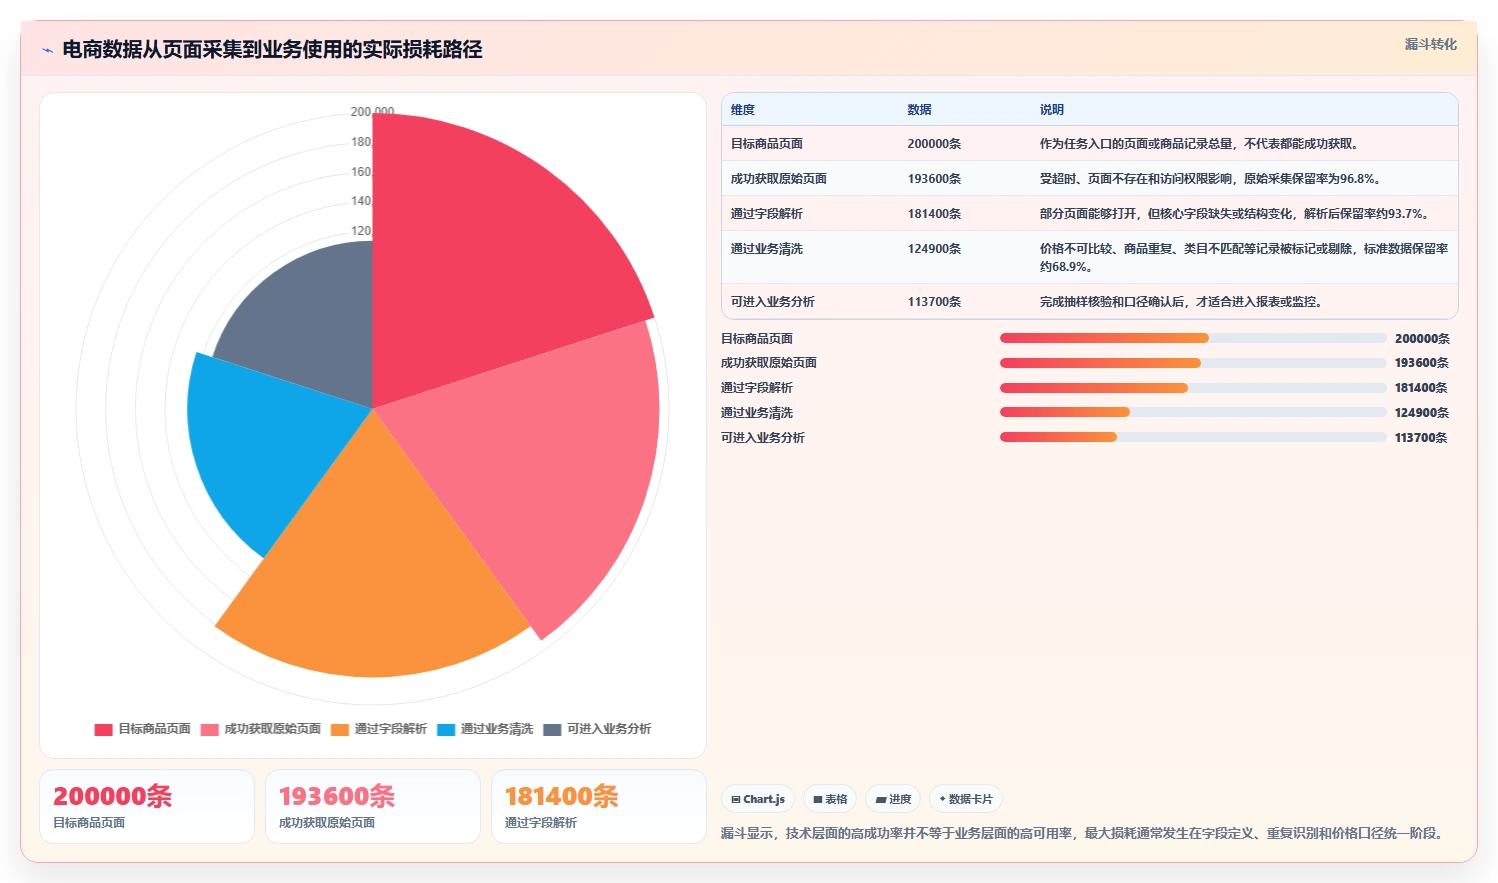The height and width of the screenshot is (883, 1498).
Task: Click the 124900条 value beside progress bar
Action: tap(1421, 413)
